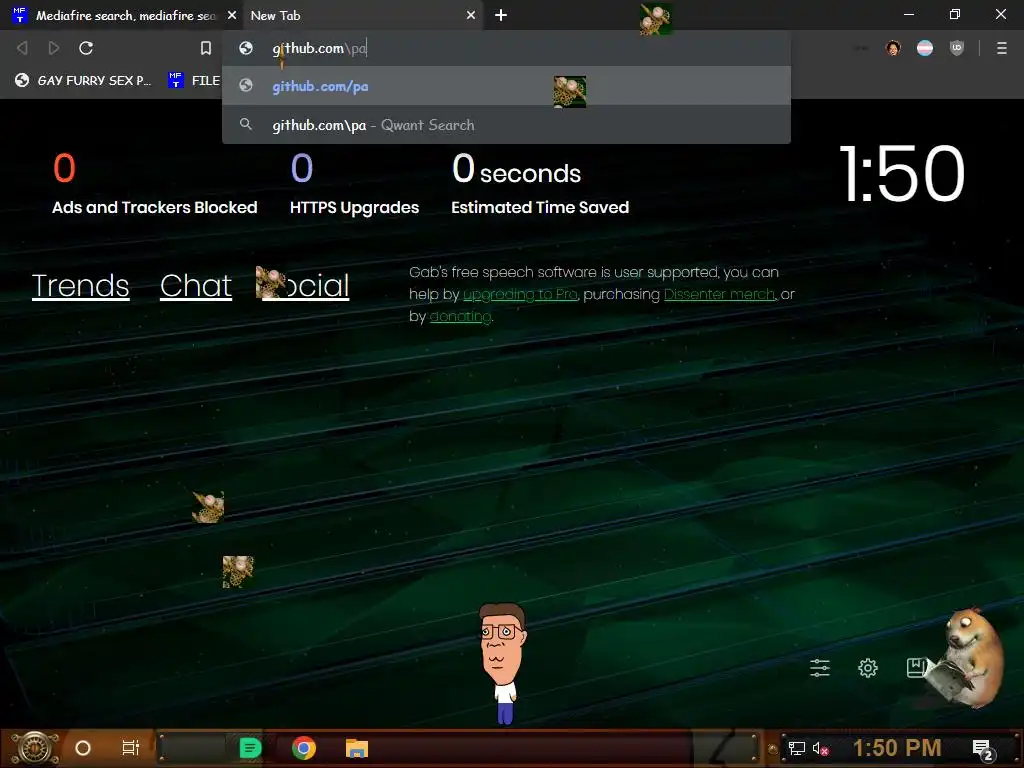Click the network icon in system tray
Screen dimensions: 1024x768
pyautogui.click(x=796, y=748)
